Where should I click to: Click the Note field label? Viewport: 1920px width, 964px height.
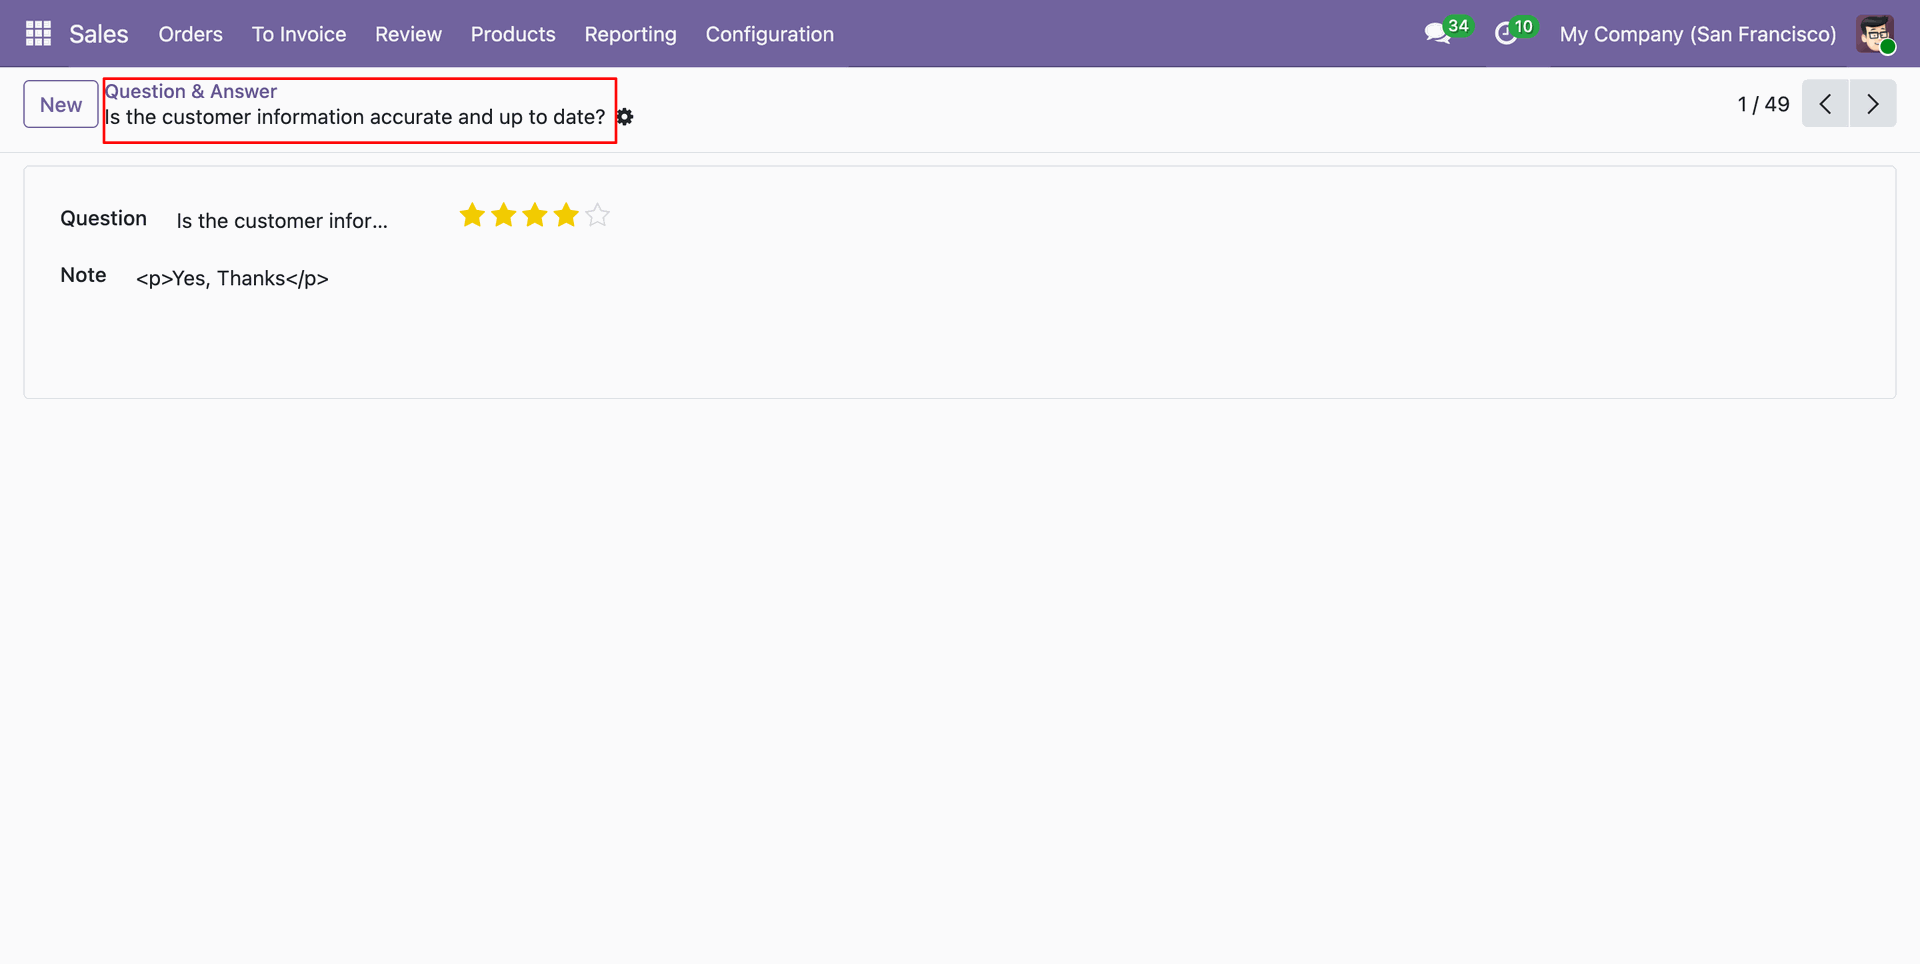click(83, 275)
